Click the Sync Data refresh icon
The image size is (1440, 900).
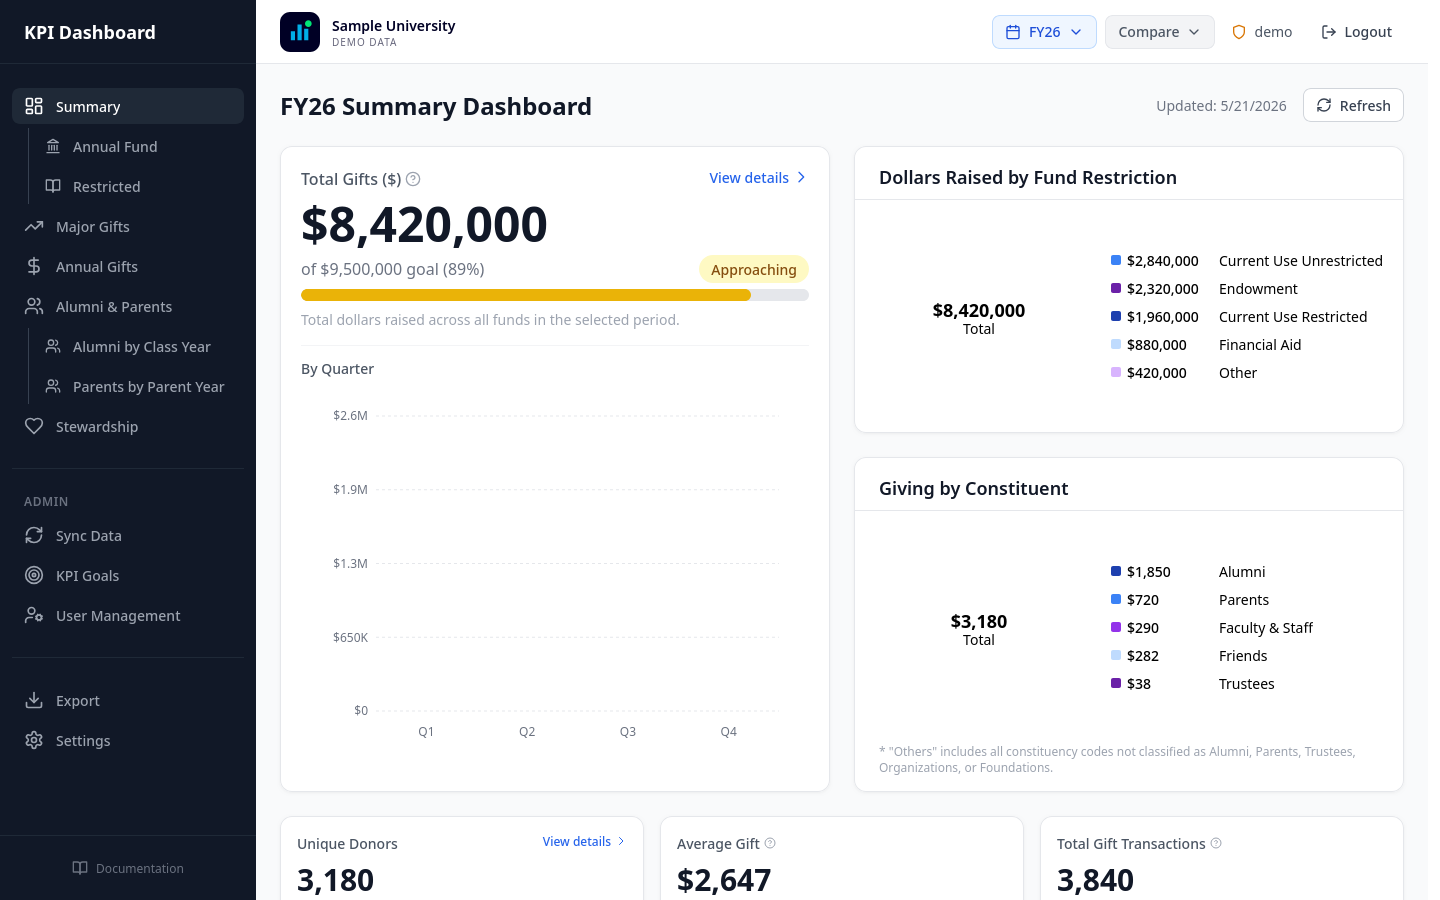click(x=34, y=535)
